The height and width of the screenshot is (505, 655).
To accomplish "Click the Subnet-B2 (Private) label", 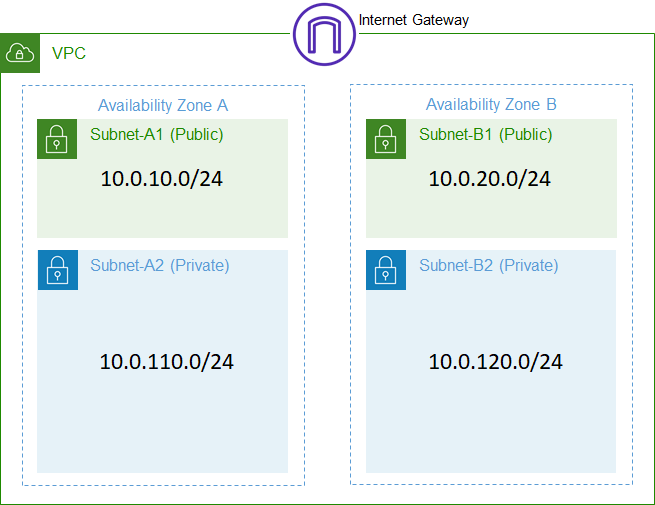I will click(489, 266).
